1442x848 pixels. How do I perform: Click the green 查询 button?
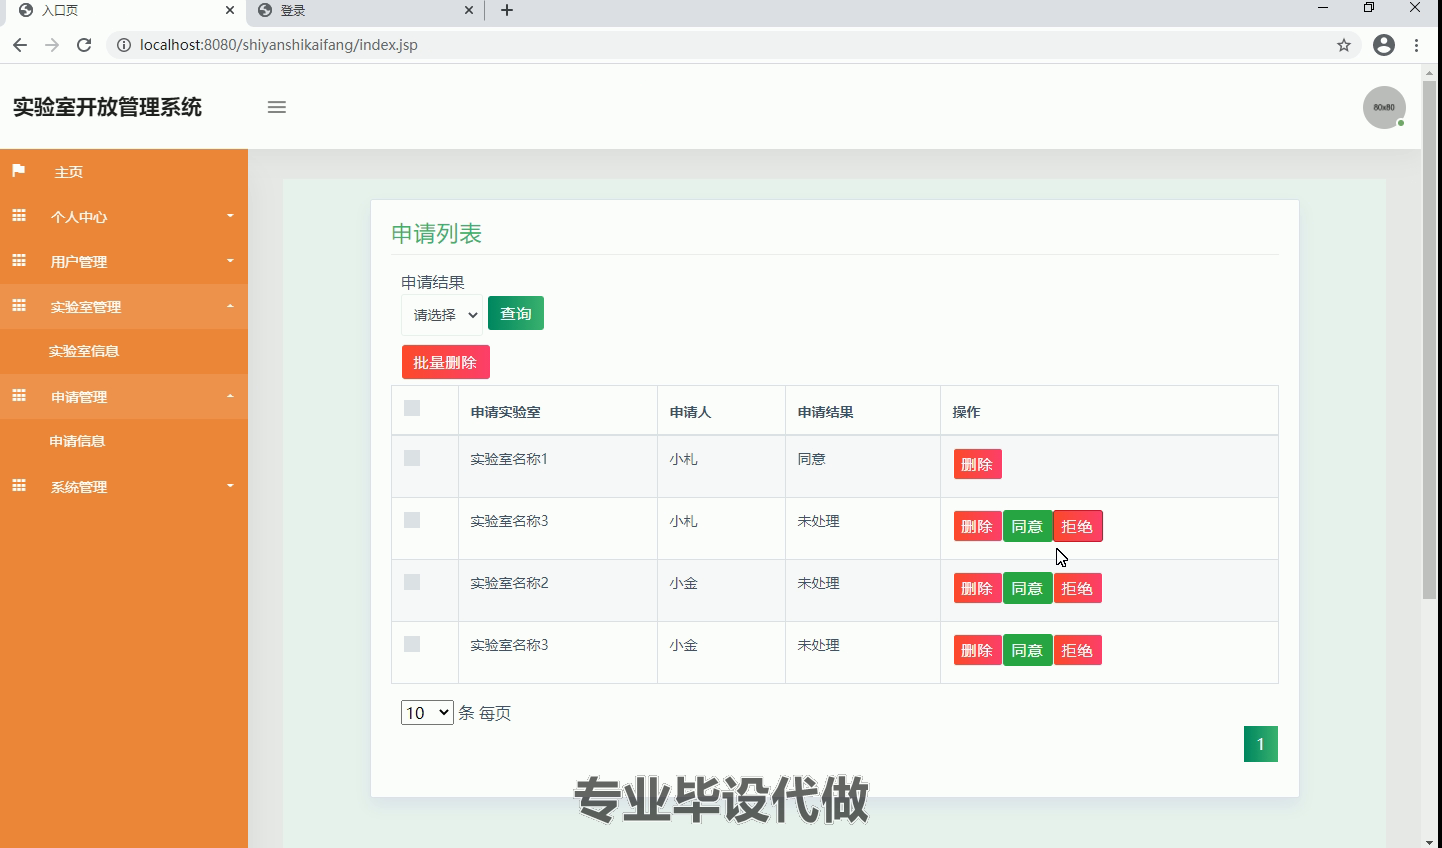click(516, 313)
